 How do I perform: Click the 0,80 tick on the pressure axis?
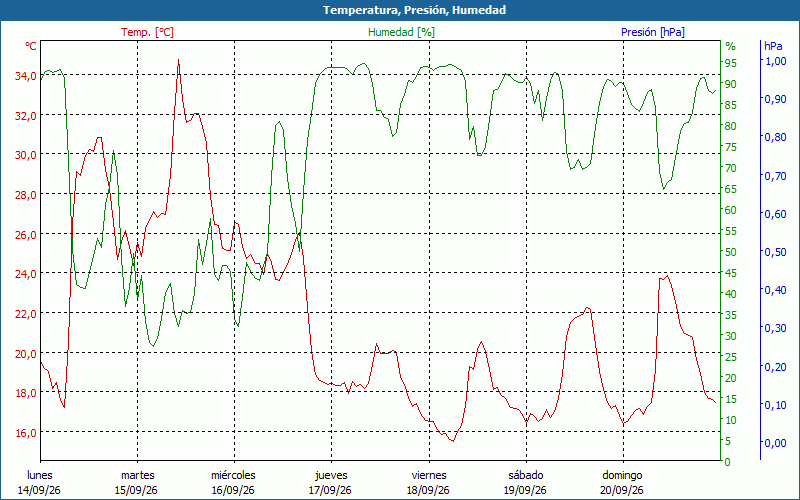775,137
